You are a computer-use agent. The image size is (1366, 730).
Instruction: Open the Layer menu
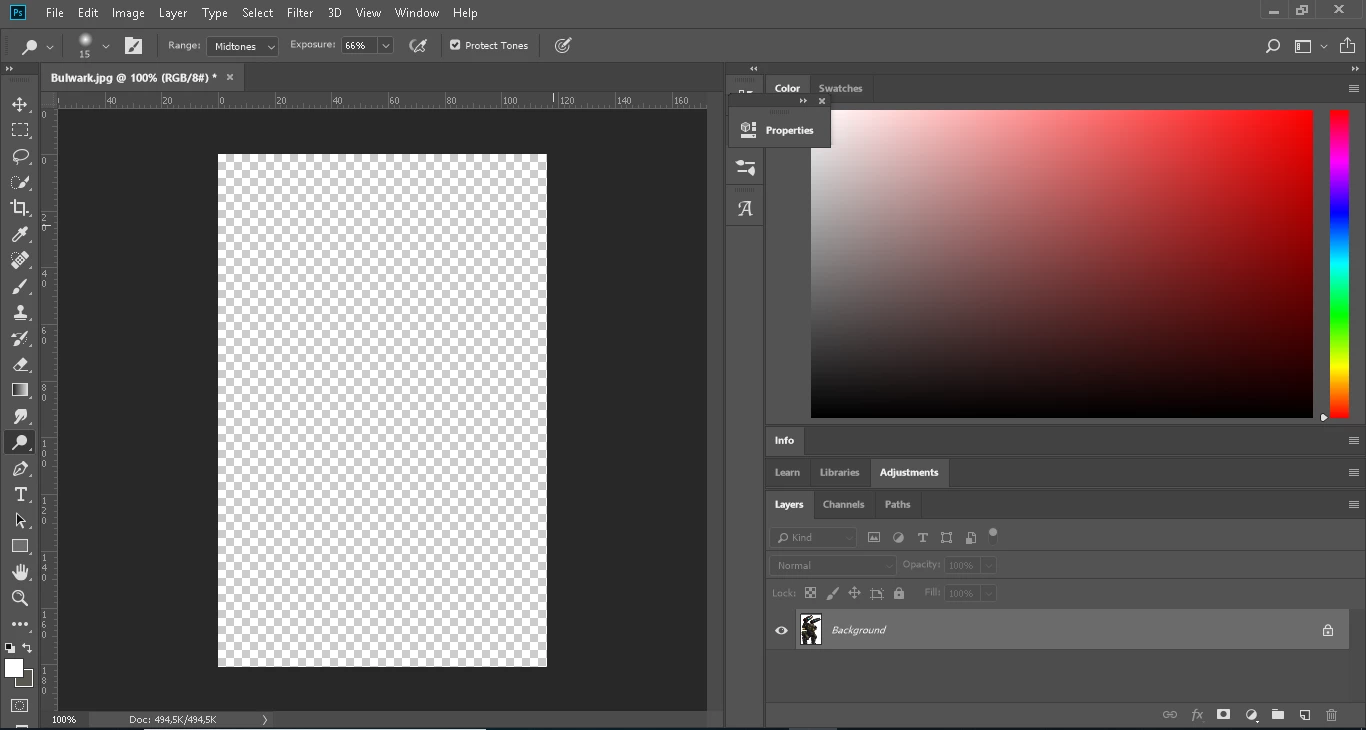pos(173,13)
